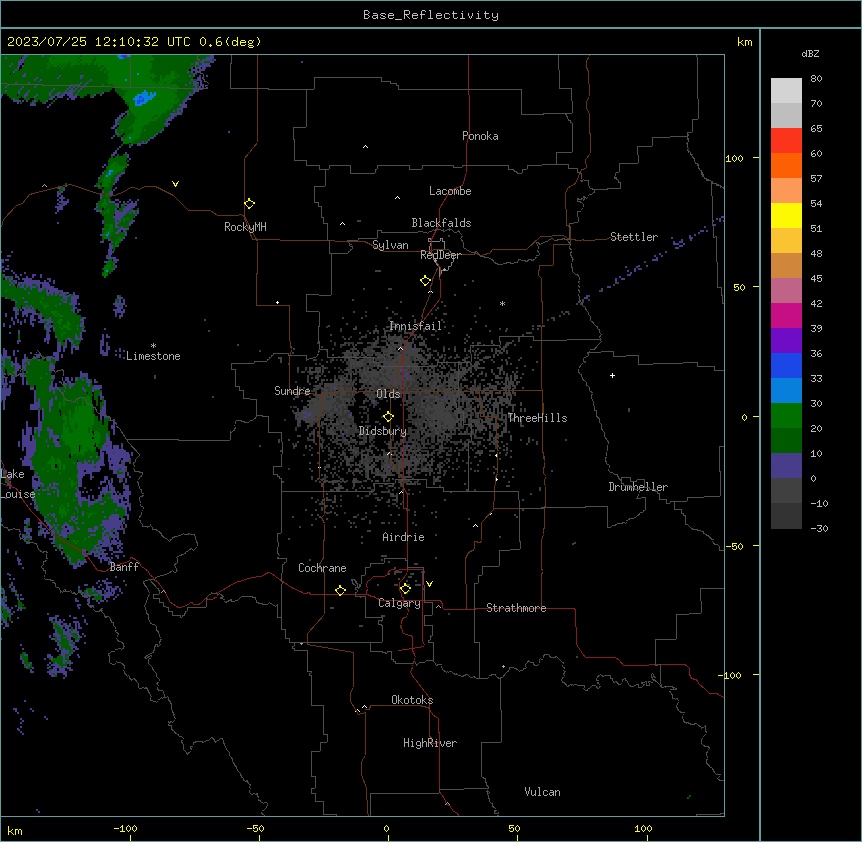Click the Calgary city label
The width and height of the screenshot is (862, 842).
coord(399,603)
